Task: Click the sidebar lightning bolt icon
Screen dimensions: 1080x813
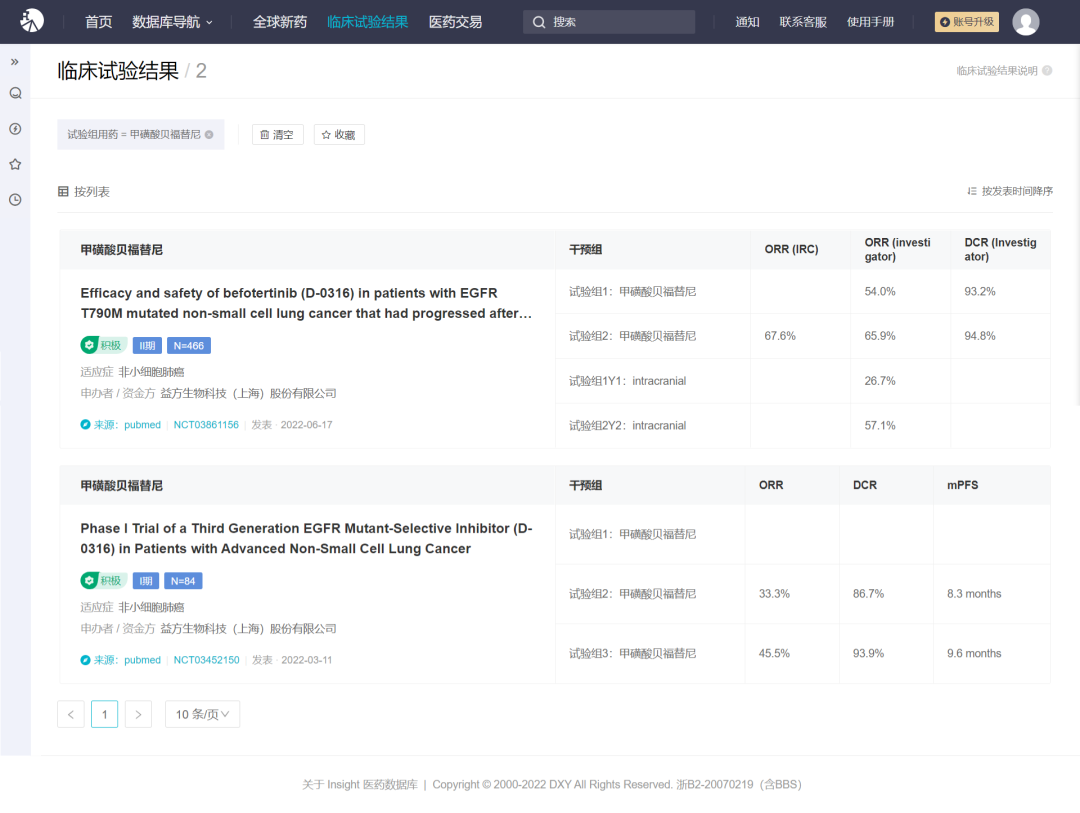Action: (x=15, y=129)
